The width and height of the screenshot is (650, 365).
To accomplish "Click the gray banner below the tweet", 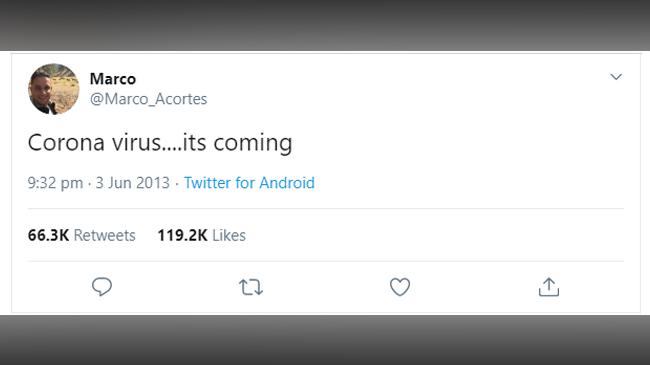I will click(x=325, y=340).
